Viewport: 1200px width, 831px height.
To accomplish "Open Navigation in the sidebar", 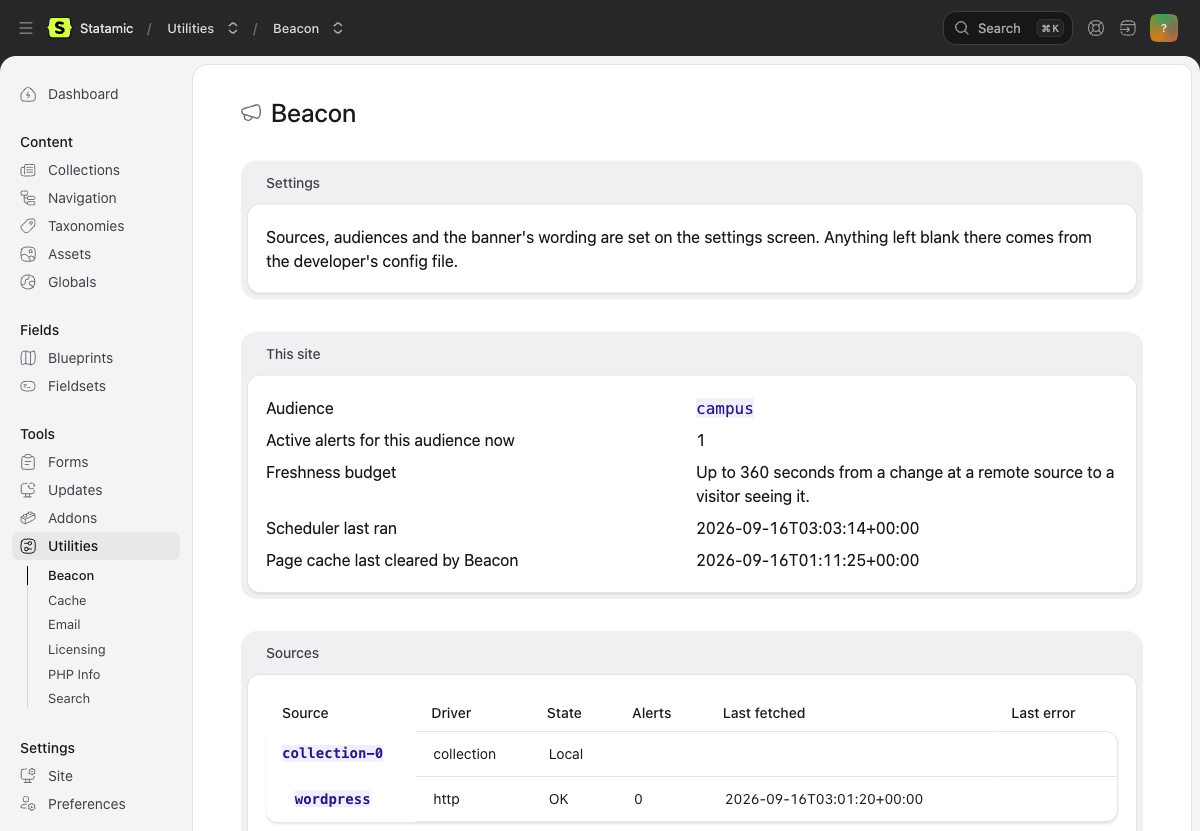I will point(82,198).
